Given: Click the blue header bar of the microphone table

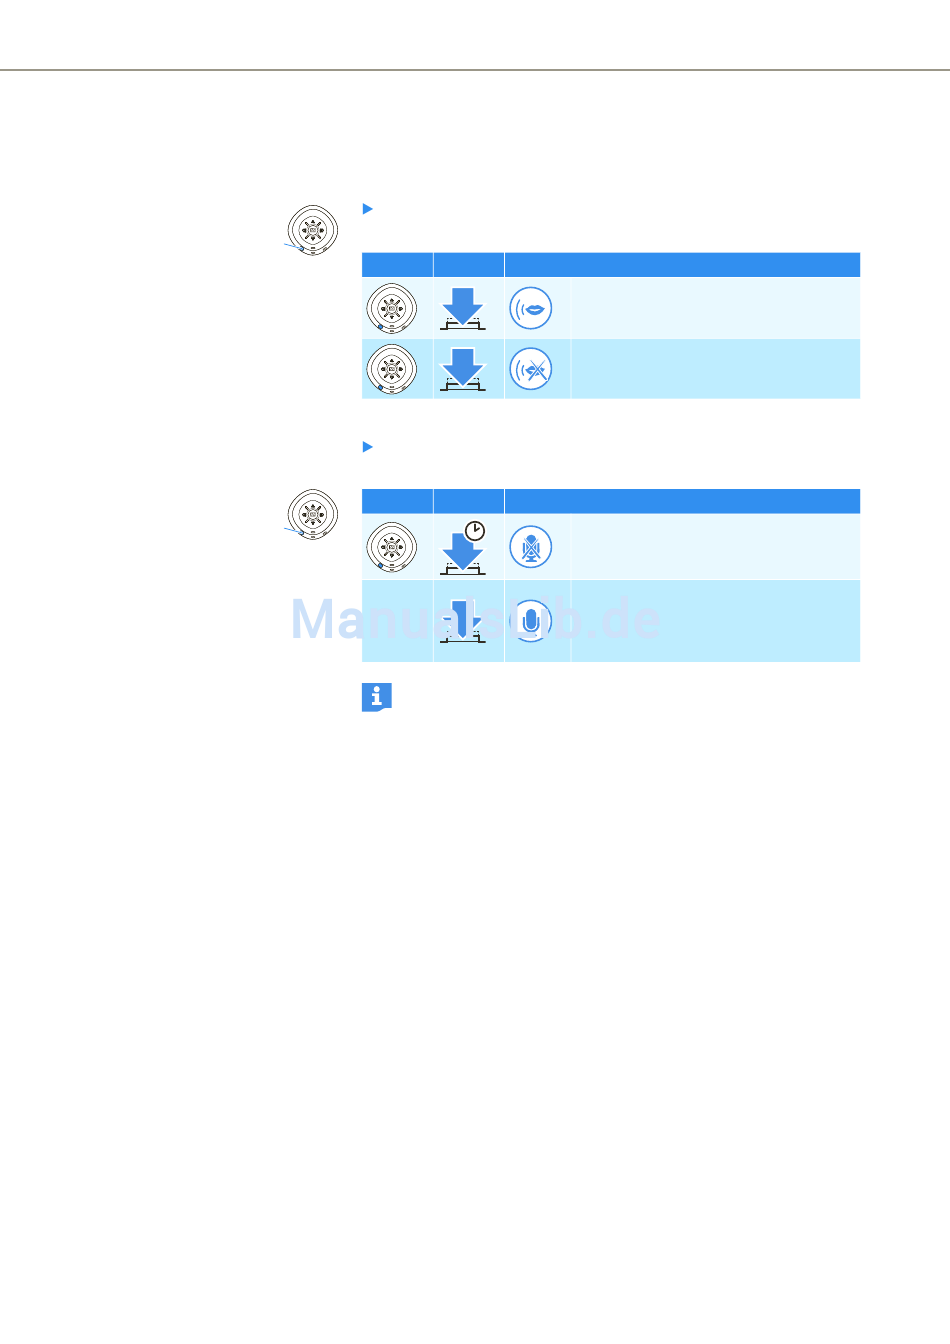Looking at the screenshot, I should pyautogui.click(x=611, y=501).
